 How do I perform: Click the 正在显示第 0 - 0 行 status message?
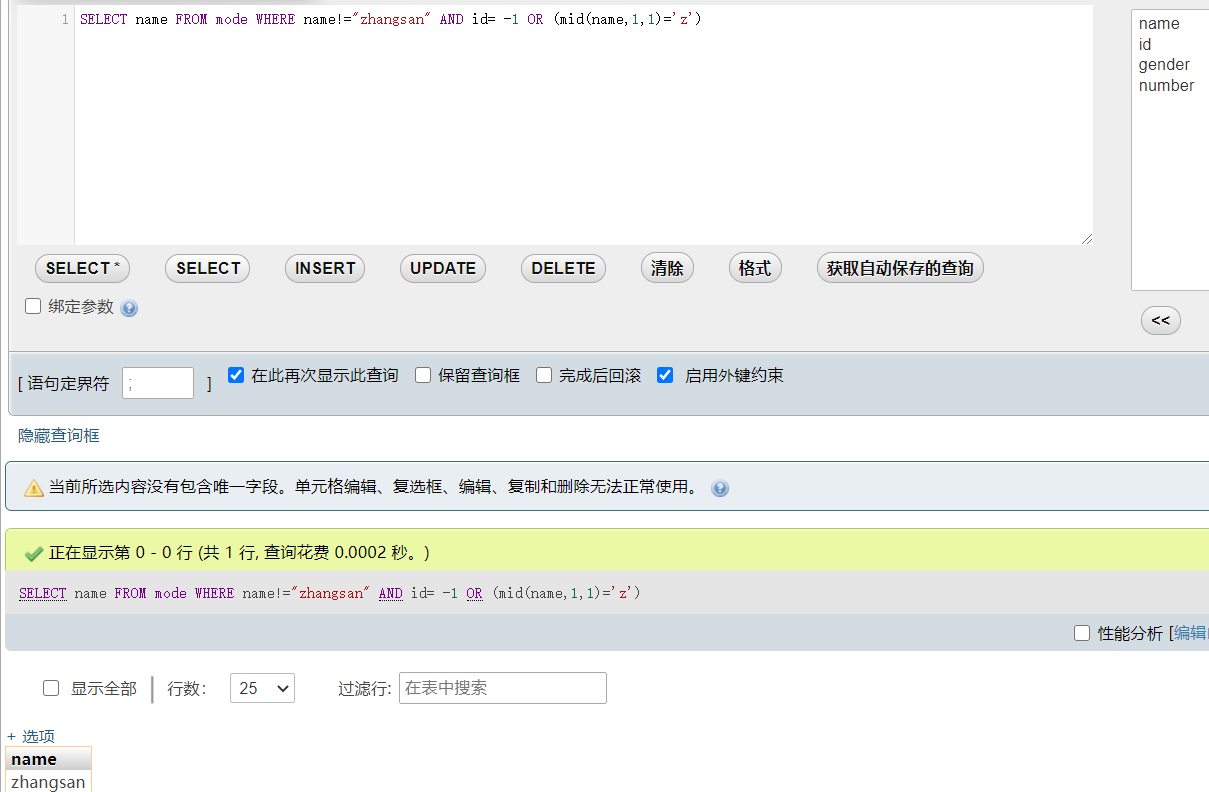point(239,553)
